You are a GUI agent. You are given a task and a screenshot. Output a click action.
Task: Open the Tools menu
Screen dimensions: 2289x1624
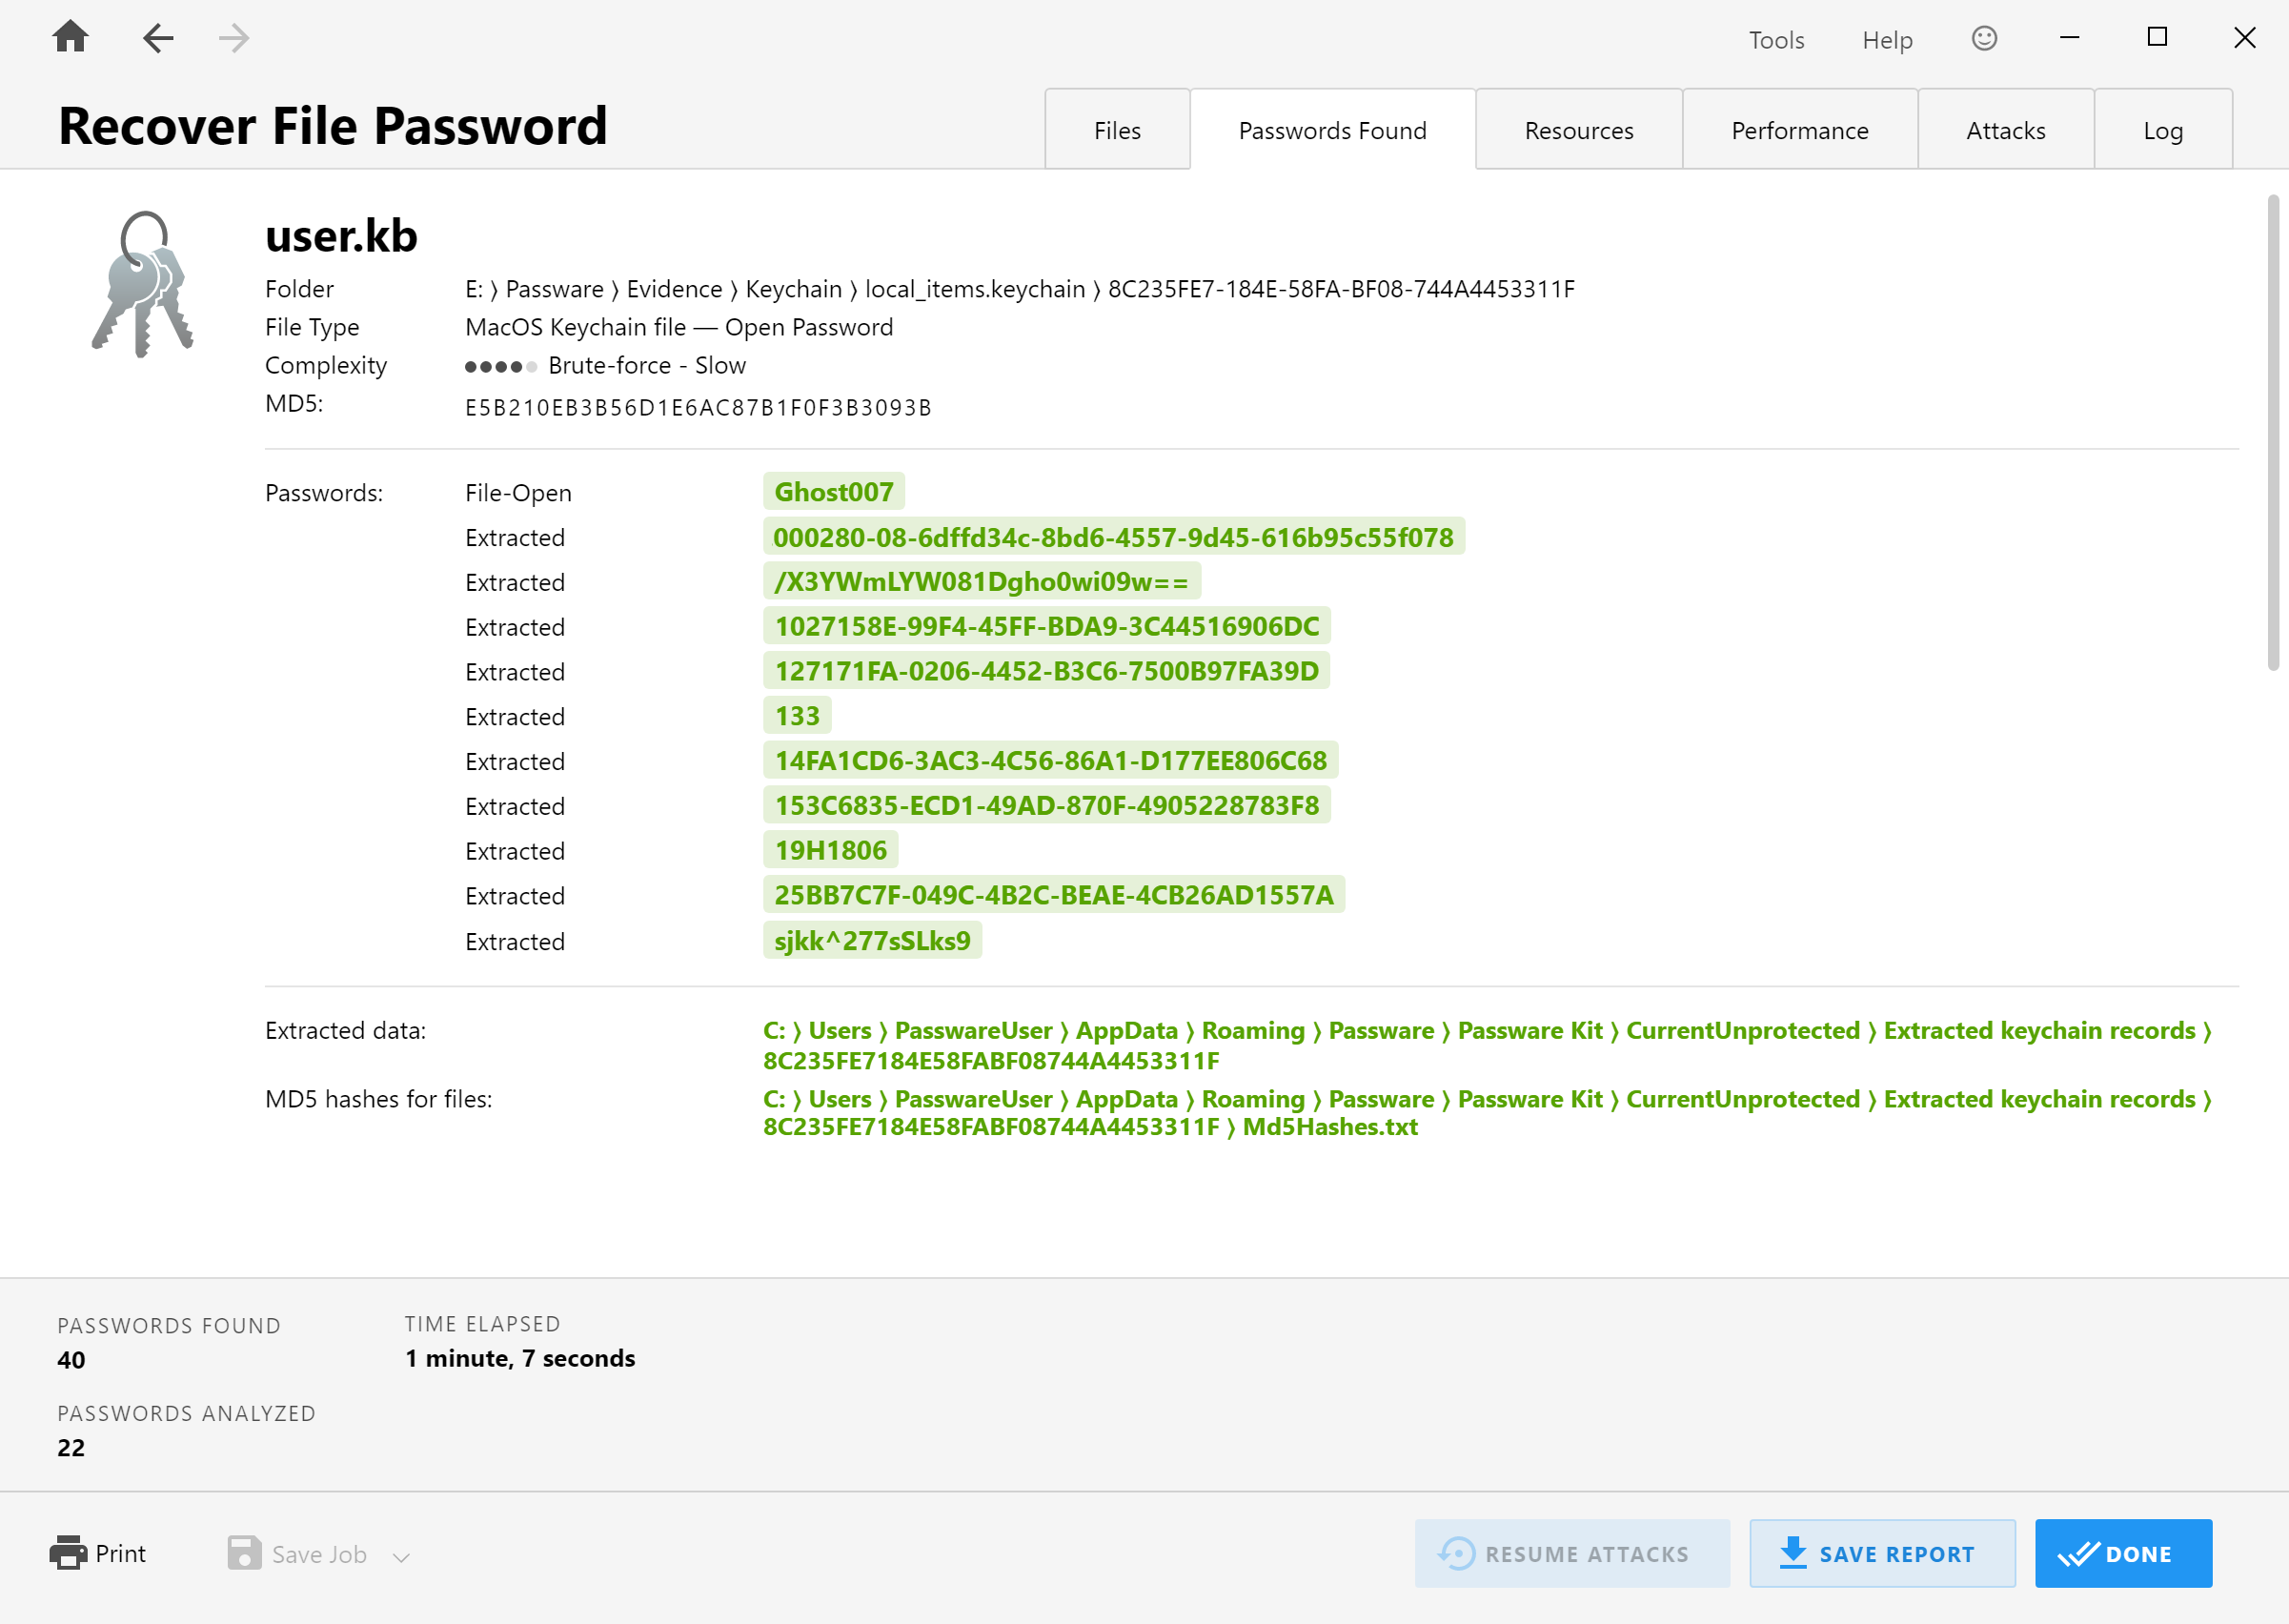[x=1776, y=40]
